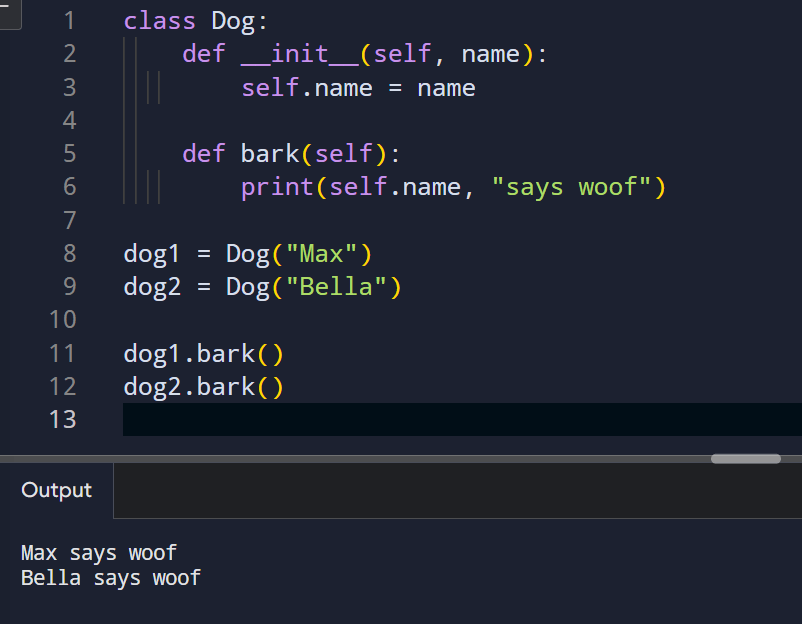Click the Bella says woof output line
The image size is (802, 624).
pos(110,577)
